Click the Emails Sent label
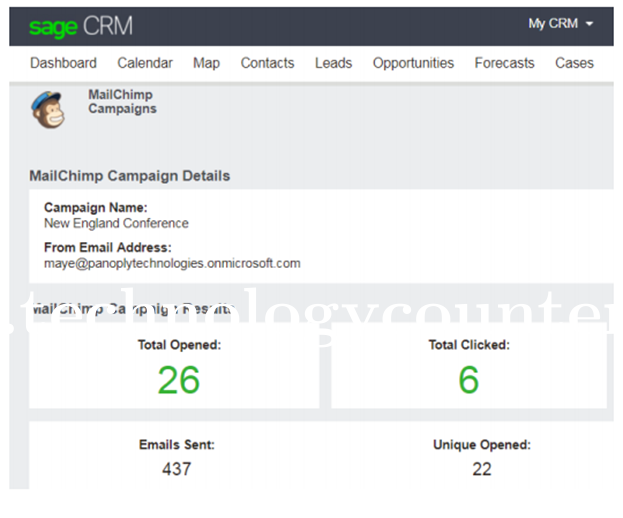Viewport: 623px width, 518px height. click(x=176, y=445)
